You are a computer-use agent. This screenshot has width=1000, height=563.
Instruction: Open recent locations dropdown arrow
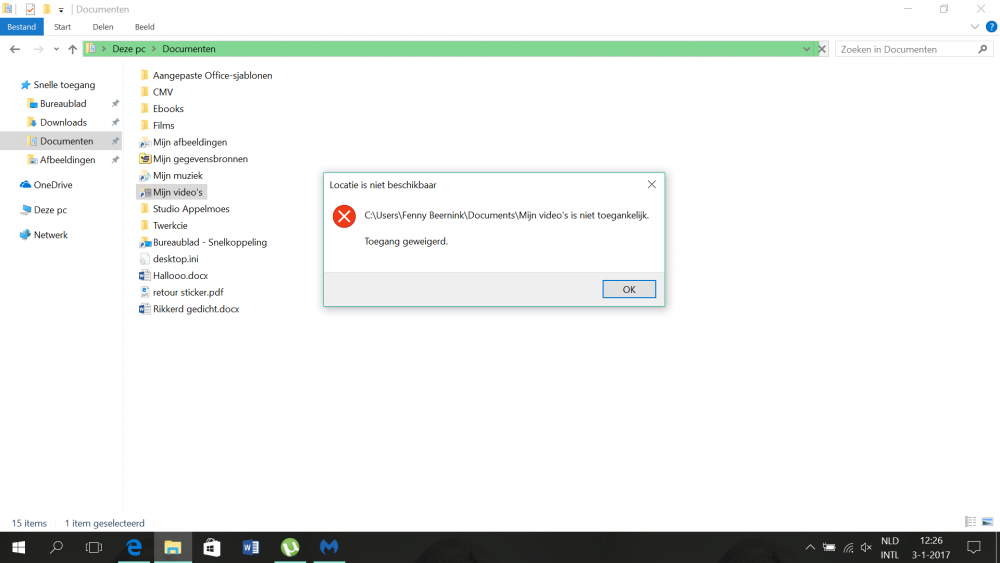56,49
